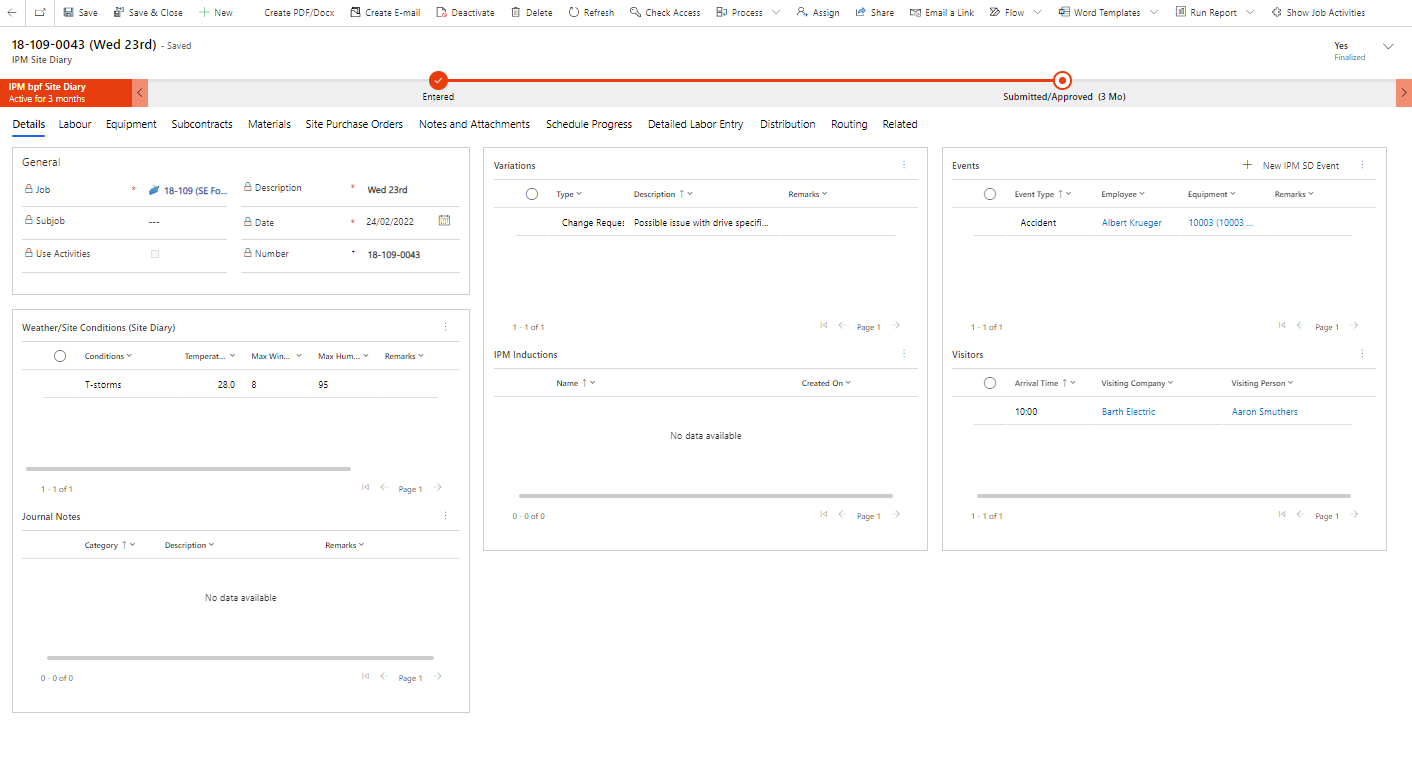Open the Notes and Attachments tab

tap(474, 124)
